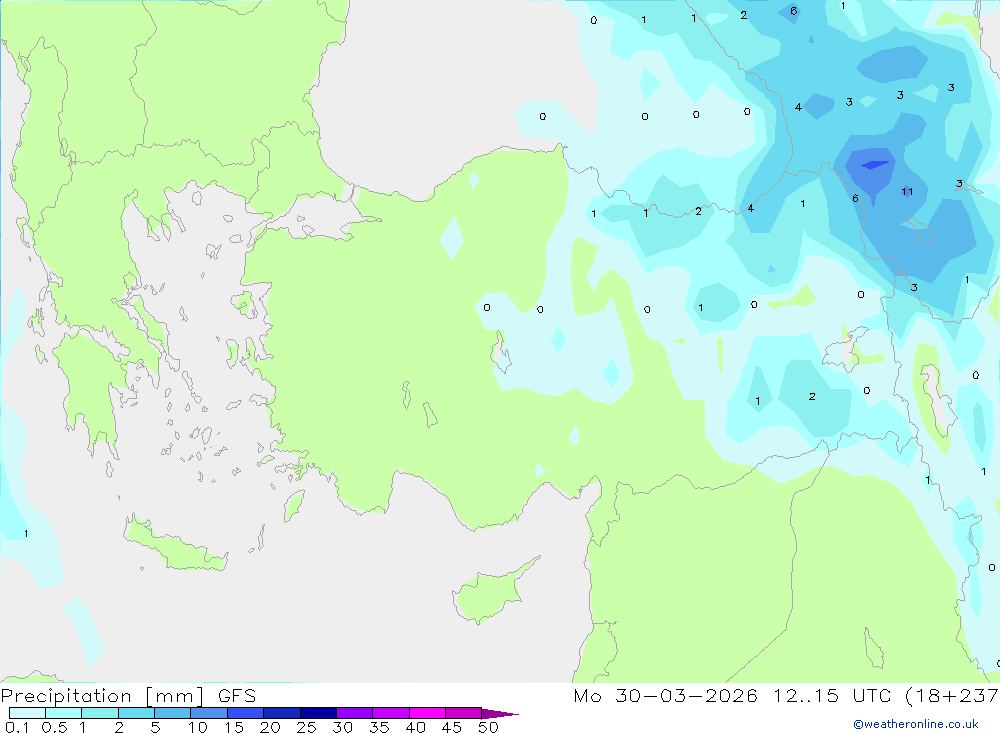Click the '12..15 UTC' time text
Image resolution: width=1000 pixels, height=733 pixels.
[x=832, y=695]
